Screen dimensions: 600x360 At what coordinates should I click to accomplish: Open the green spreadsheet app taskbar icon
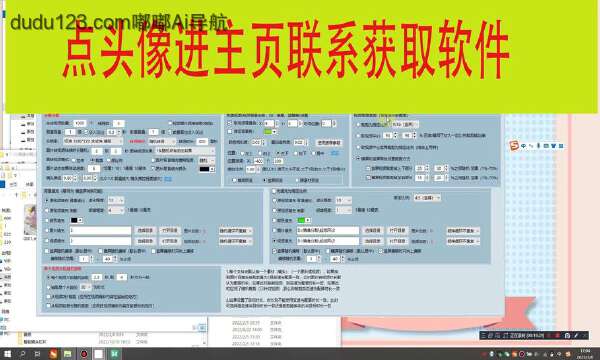[114, 354]
